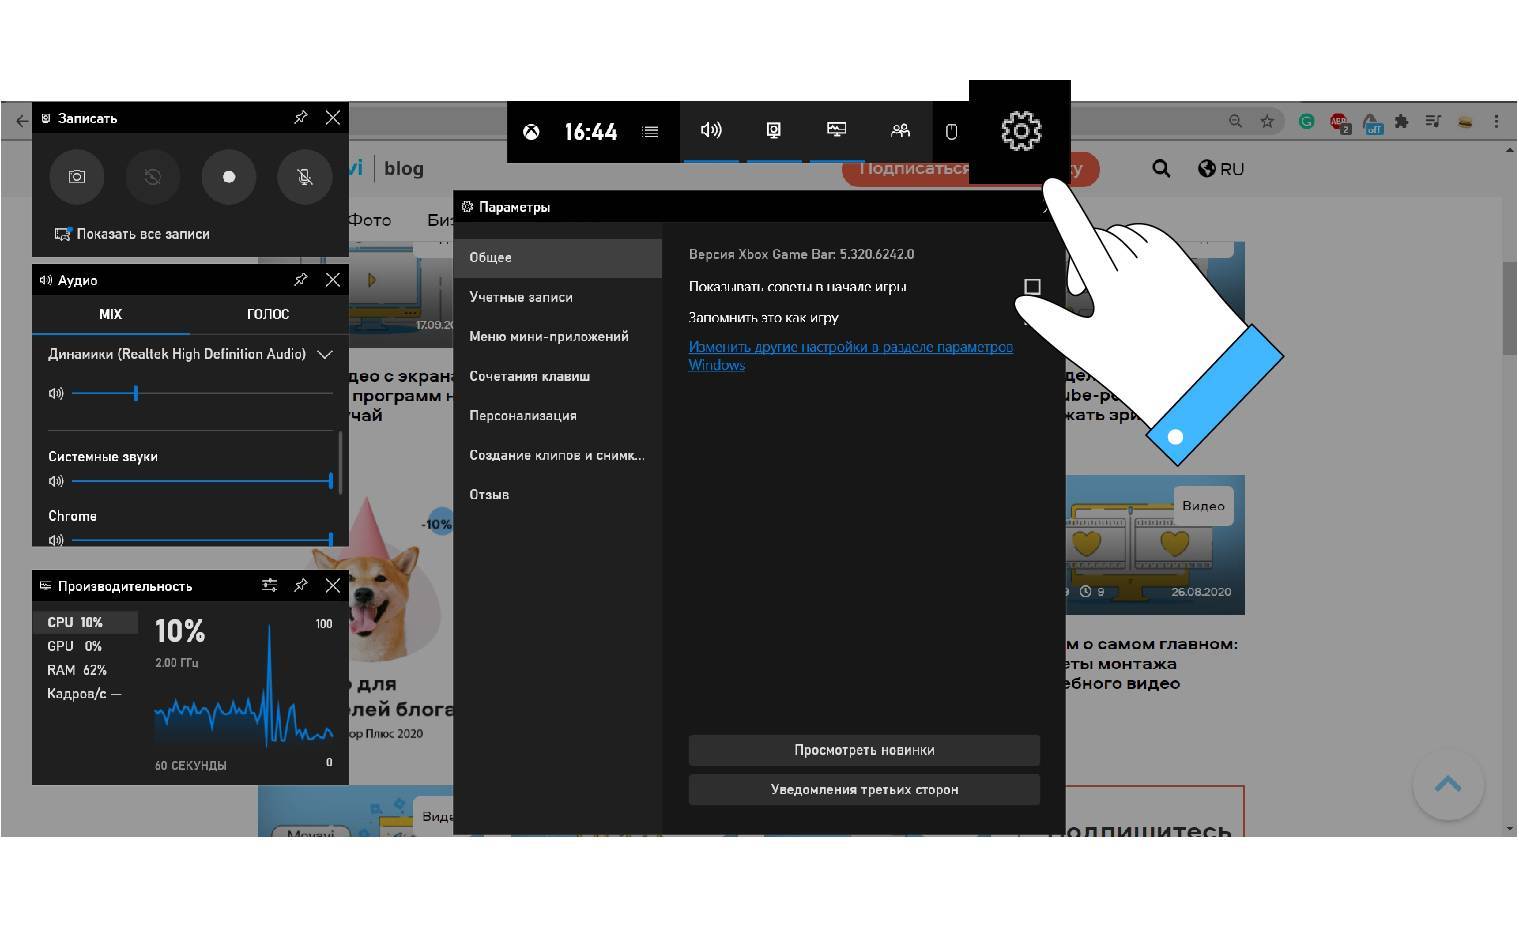Screen dimensions: 1519x938
Task: Expand the audio output device dropdown
Action: coord(325,354)
